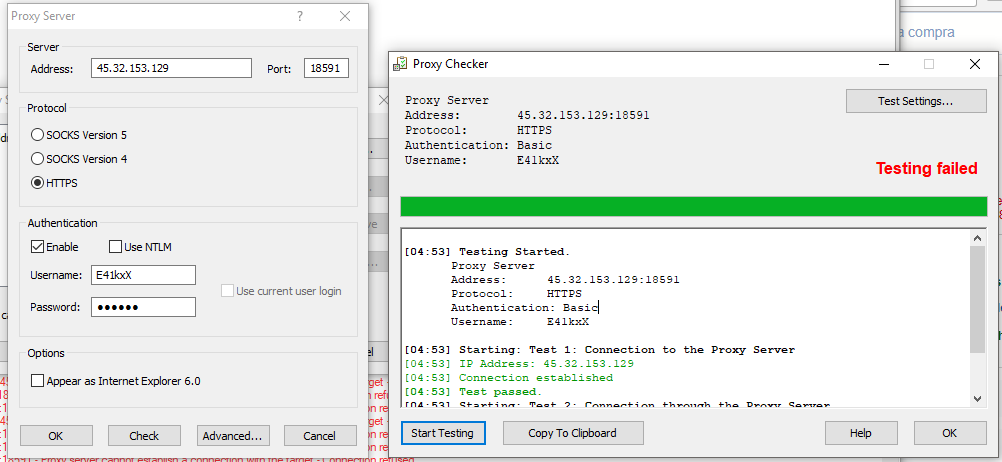Screen dimensions: 1002x462
Task: Click the log line 'Test passed.'
Action: [473, 392]
